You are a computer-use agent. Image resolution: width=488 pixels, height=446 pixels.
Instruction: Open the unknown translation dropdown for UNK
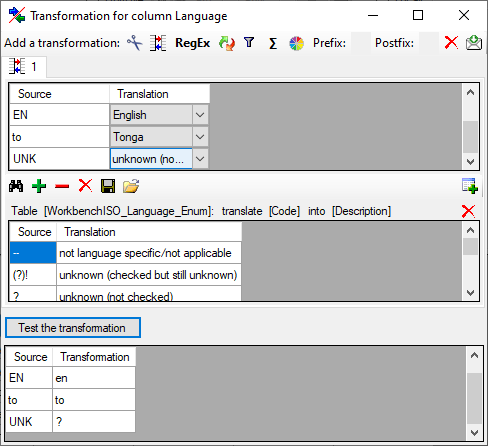coord(200,159)
